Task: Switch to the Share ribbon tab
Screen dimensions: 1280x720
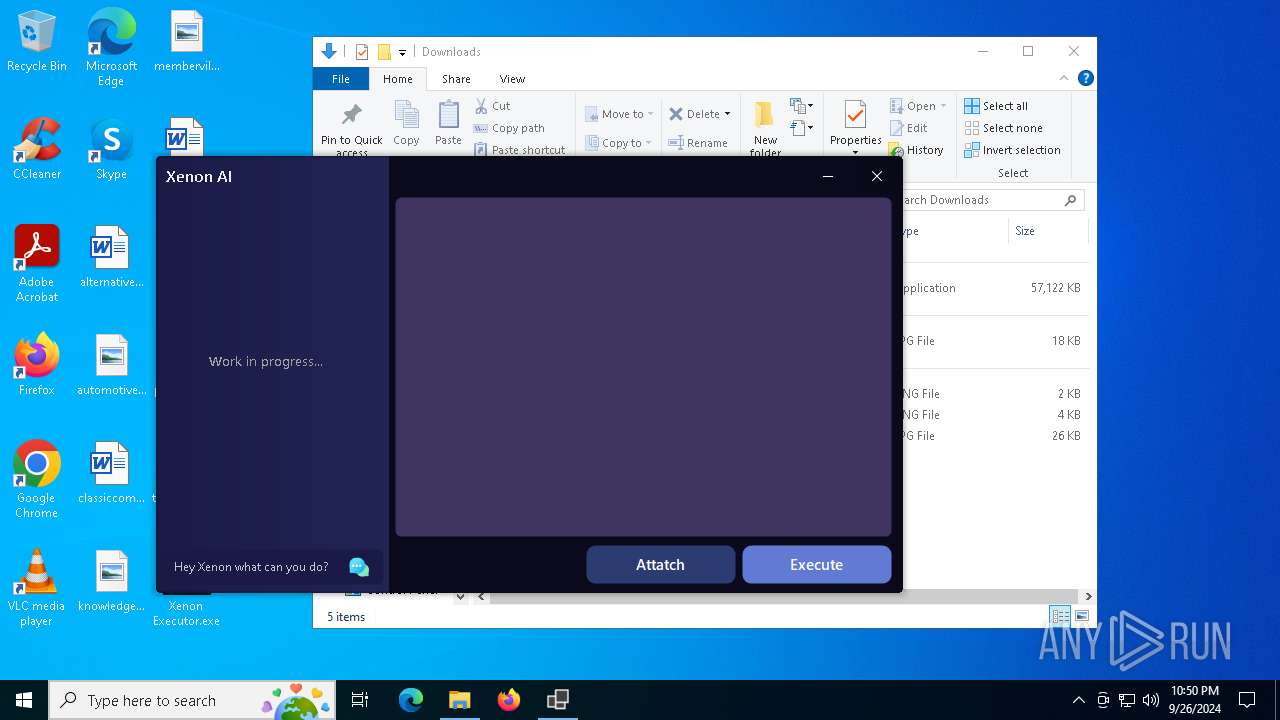Action: click(456, 79)
